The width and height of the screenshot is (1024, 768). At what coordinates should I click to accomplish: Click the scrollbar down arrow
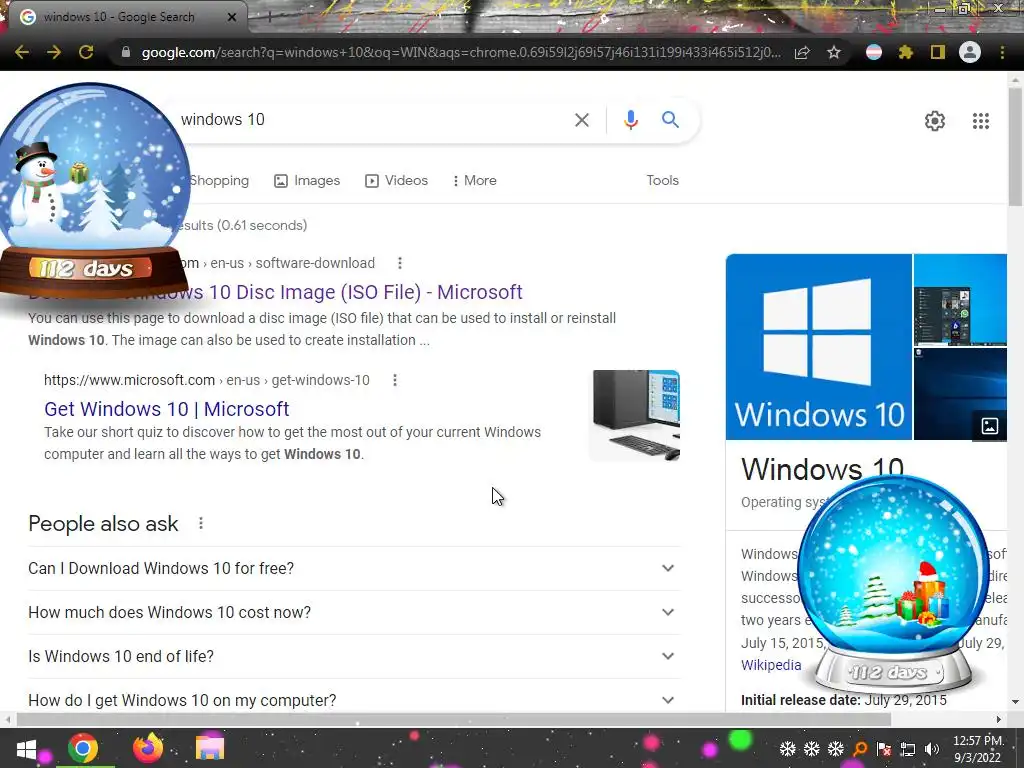click(1015, 703)
